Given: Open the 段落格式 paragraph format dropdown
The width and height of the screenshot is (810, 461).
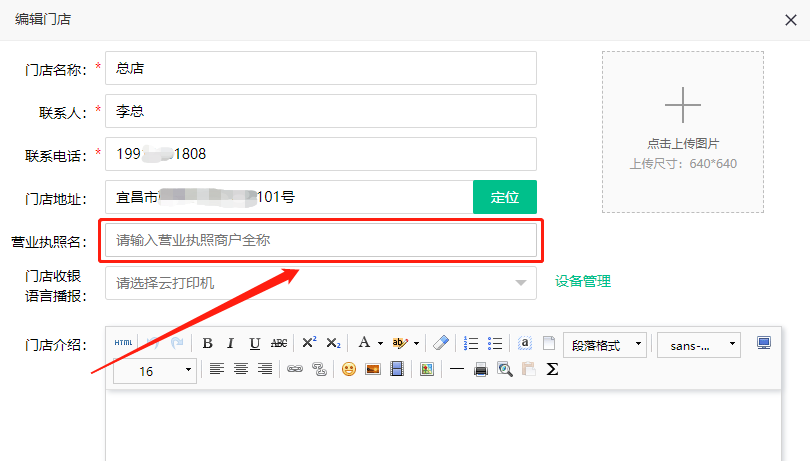Looking at the screenshot, I should click(x=605, y=345).
